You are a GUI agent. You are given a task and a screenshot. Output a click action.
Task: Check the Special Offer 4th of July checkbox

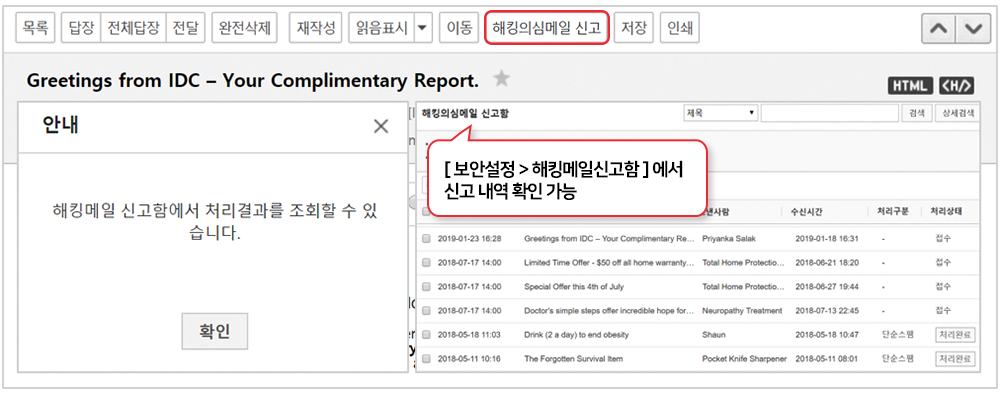point(426,287)
